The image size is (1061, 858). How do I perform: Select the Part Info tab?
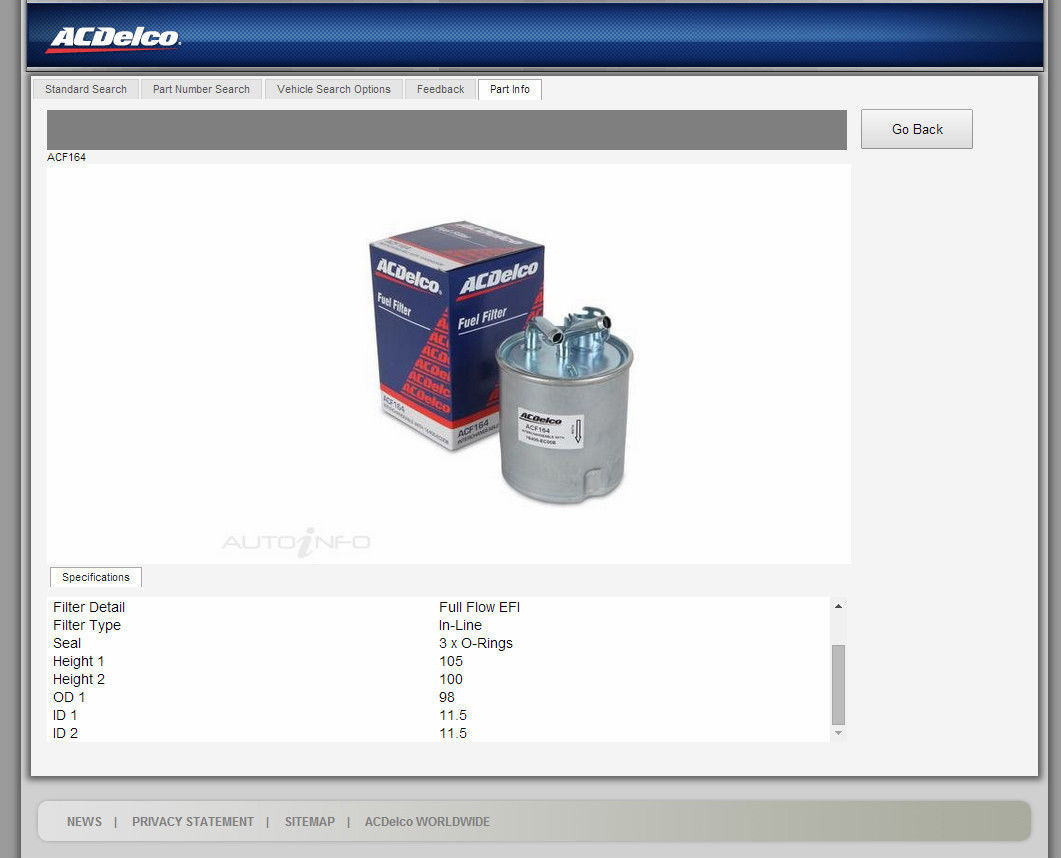point(510,89)
